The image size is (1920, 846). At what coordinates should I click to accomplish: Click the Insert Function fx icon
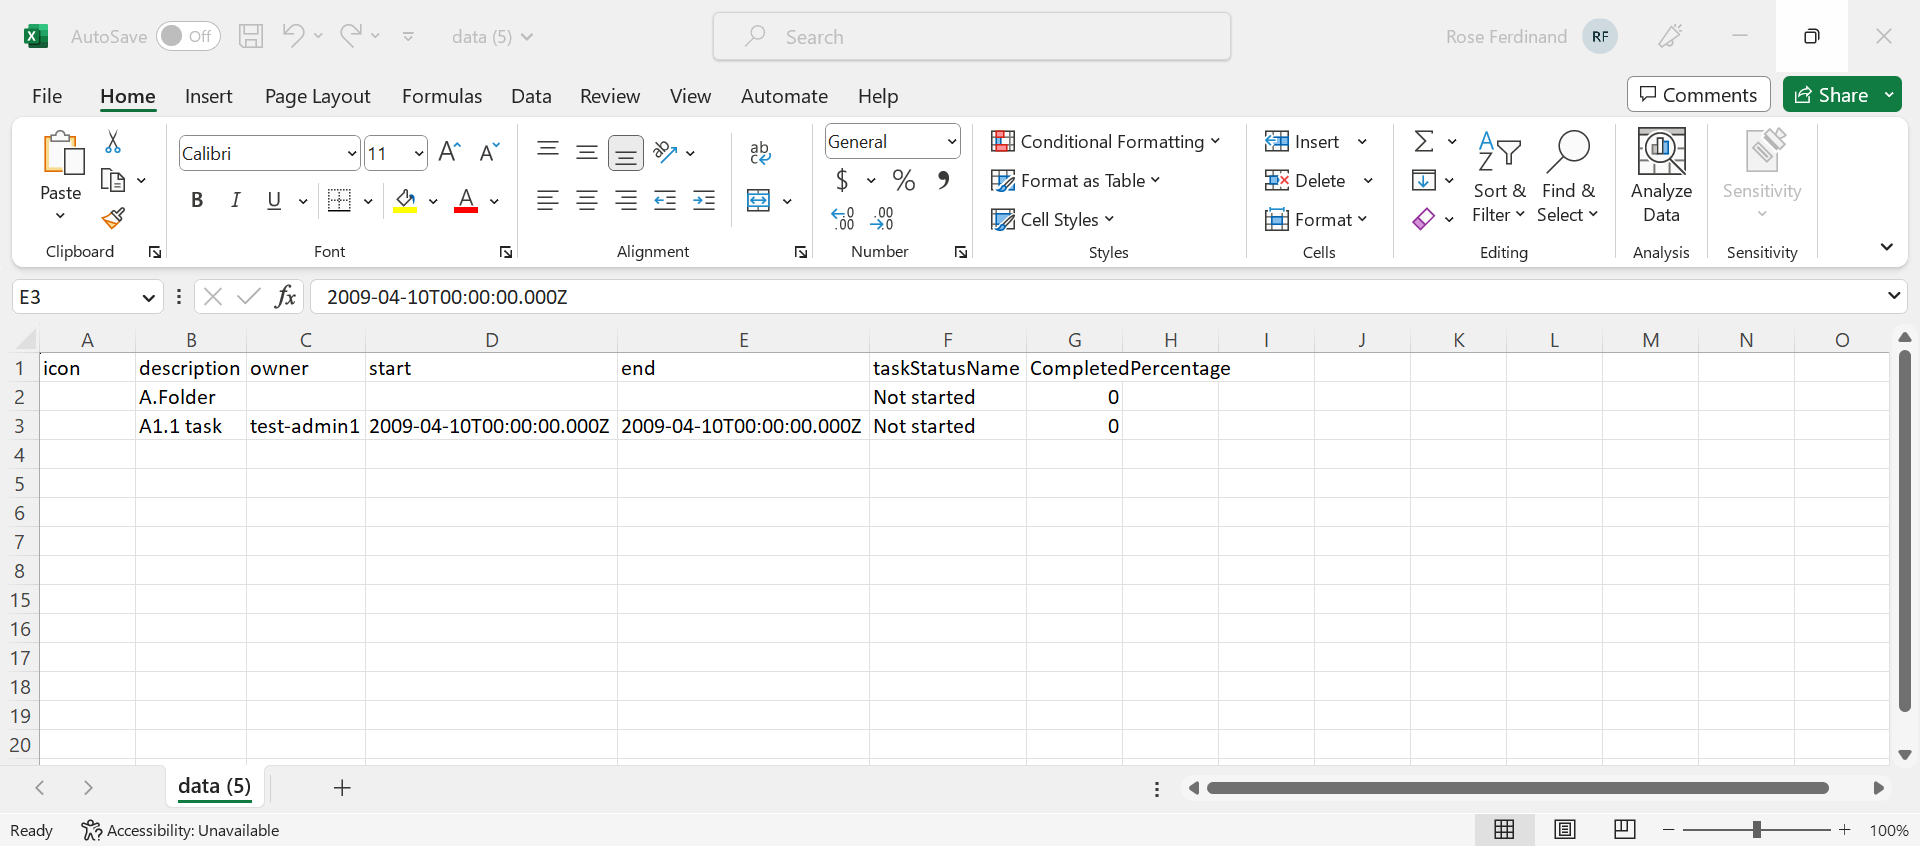[286, 297]
